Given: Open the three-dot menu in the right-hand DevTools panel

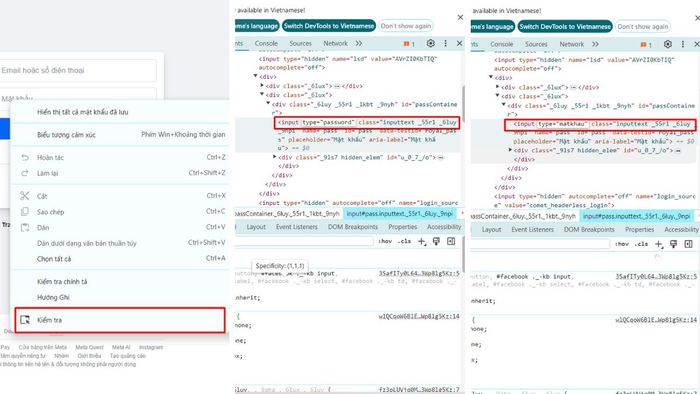Looking at the screenshot, I should 683,44.
